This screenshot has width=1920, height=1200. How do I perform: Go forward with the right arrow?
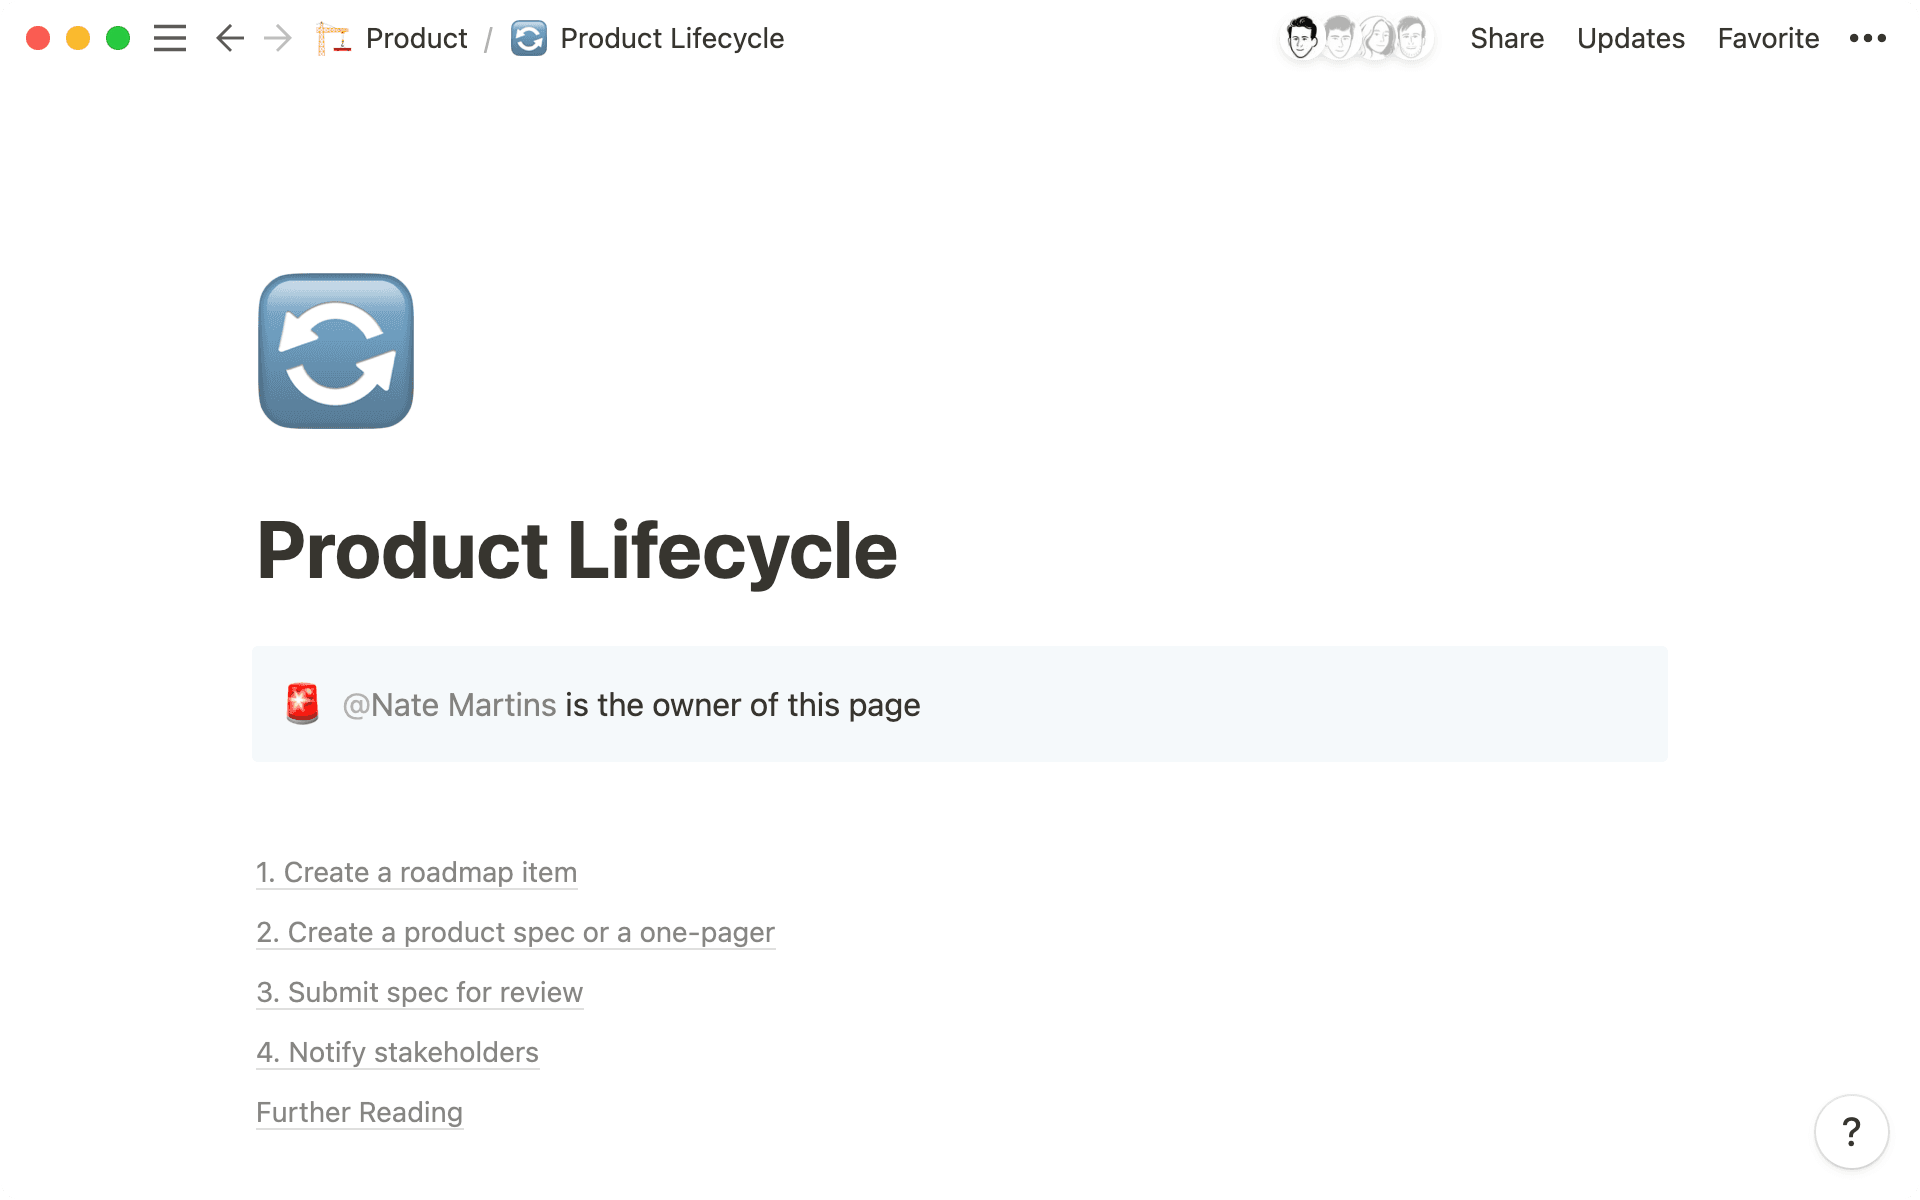tap(278, 38)
